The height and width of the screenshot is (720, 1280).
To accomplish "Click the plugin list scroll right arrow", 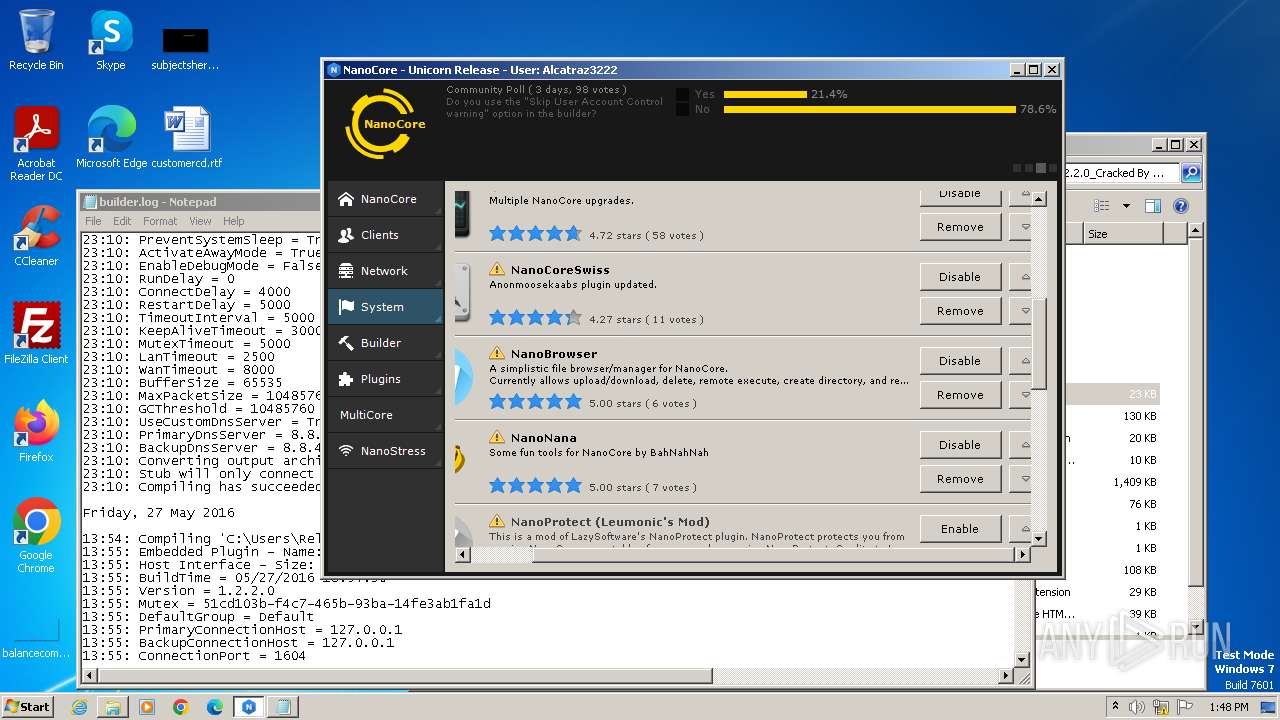I will point(1022,554).
